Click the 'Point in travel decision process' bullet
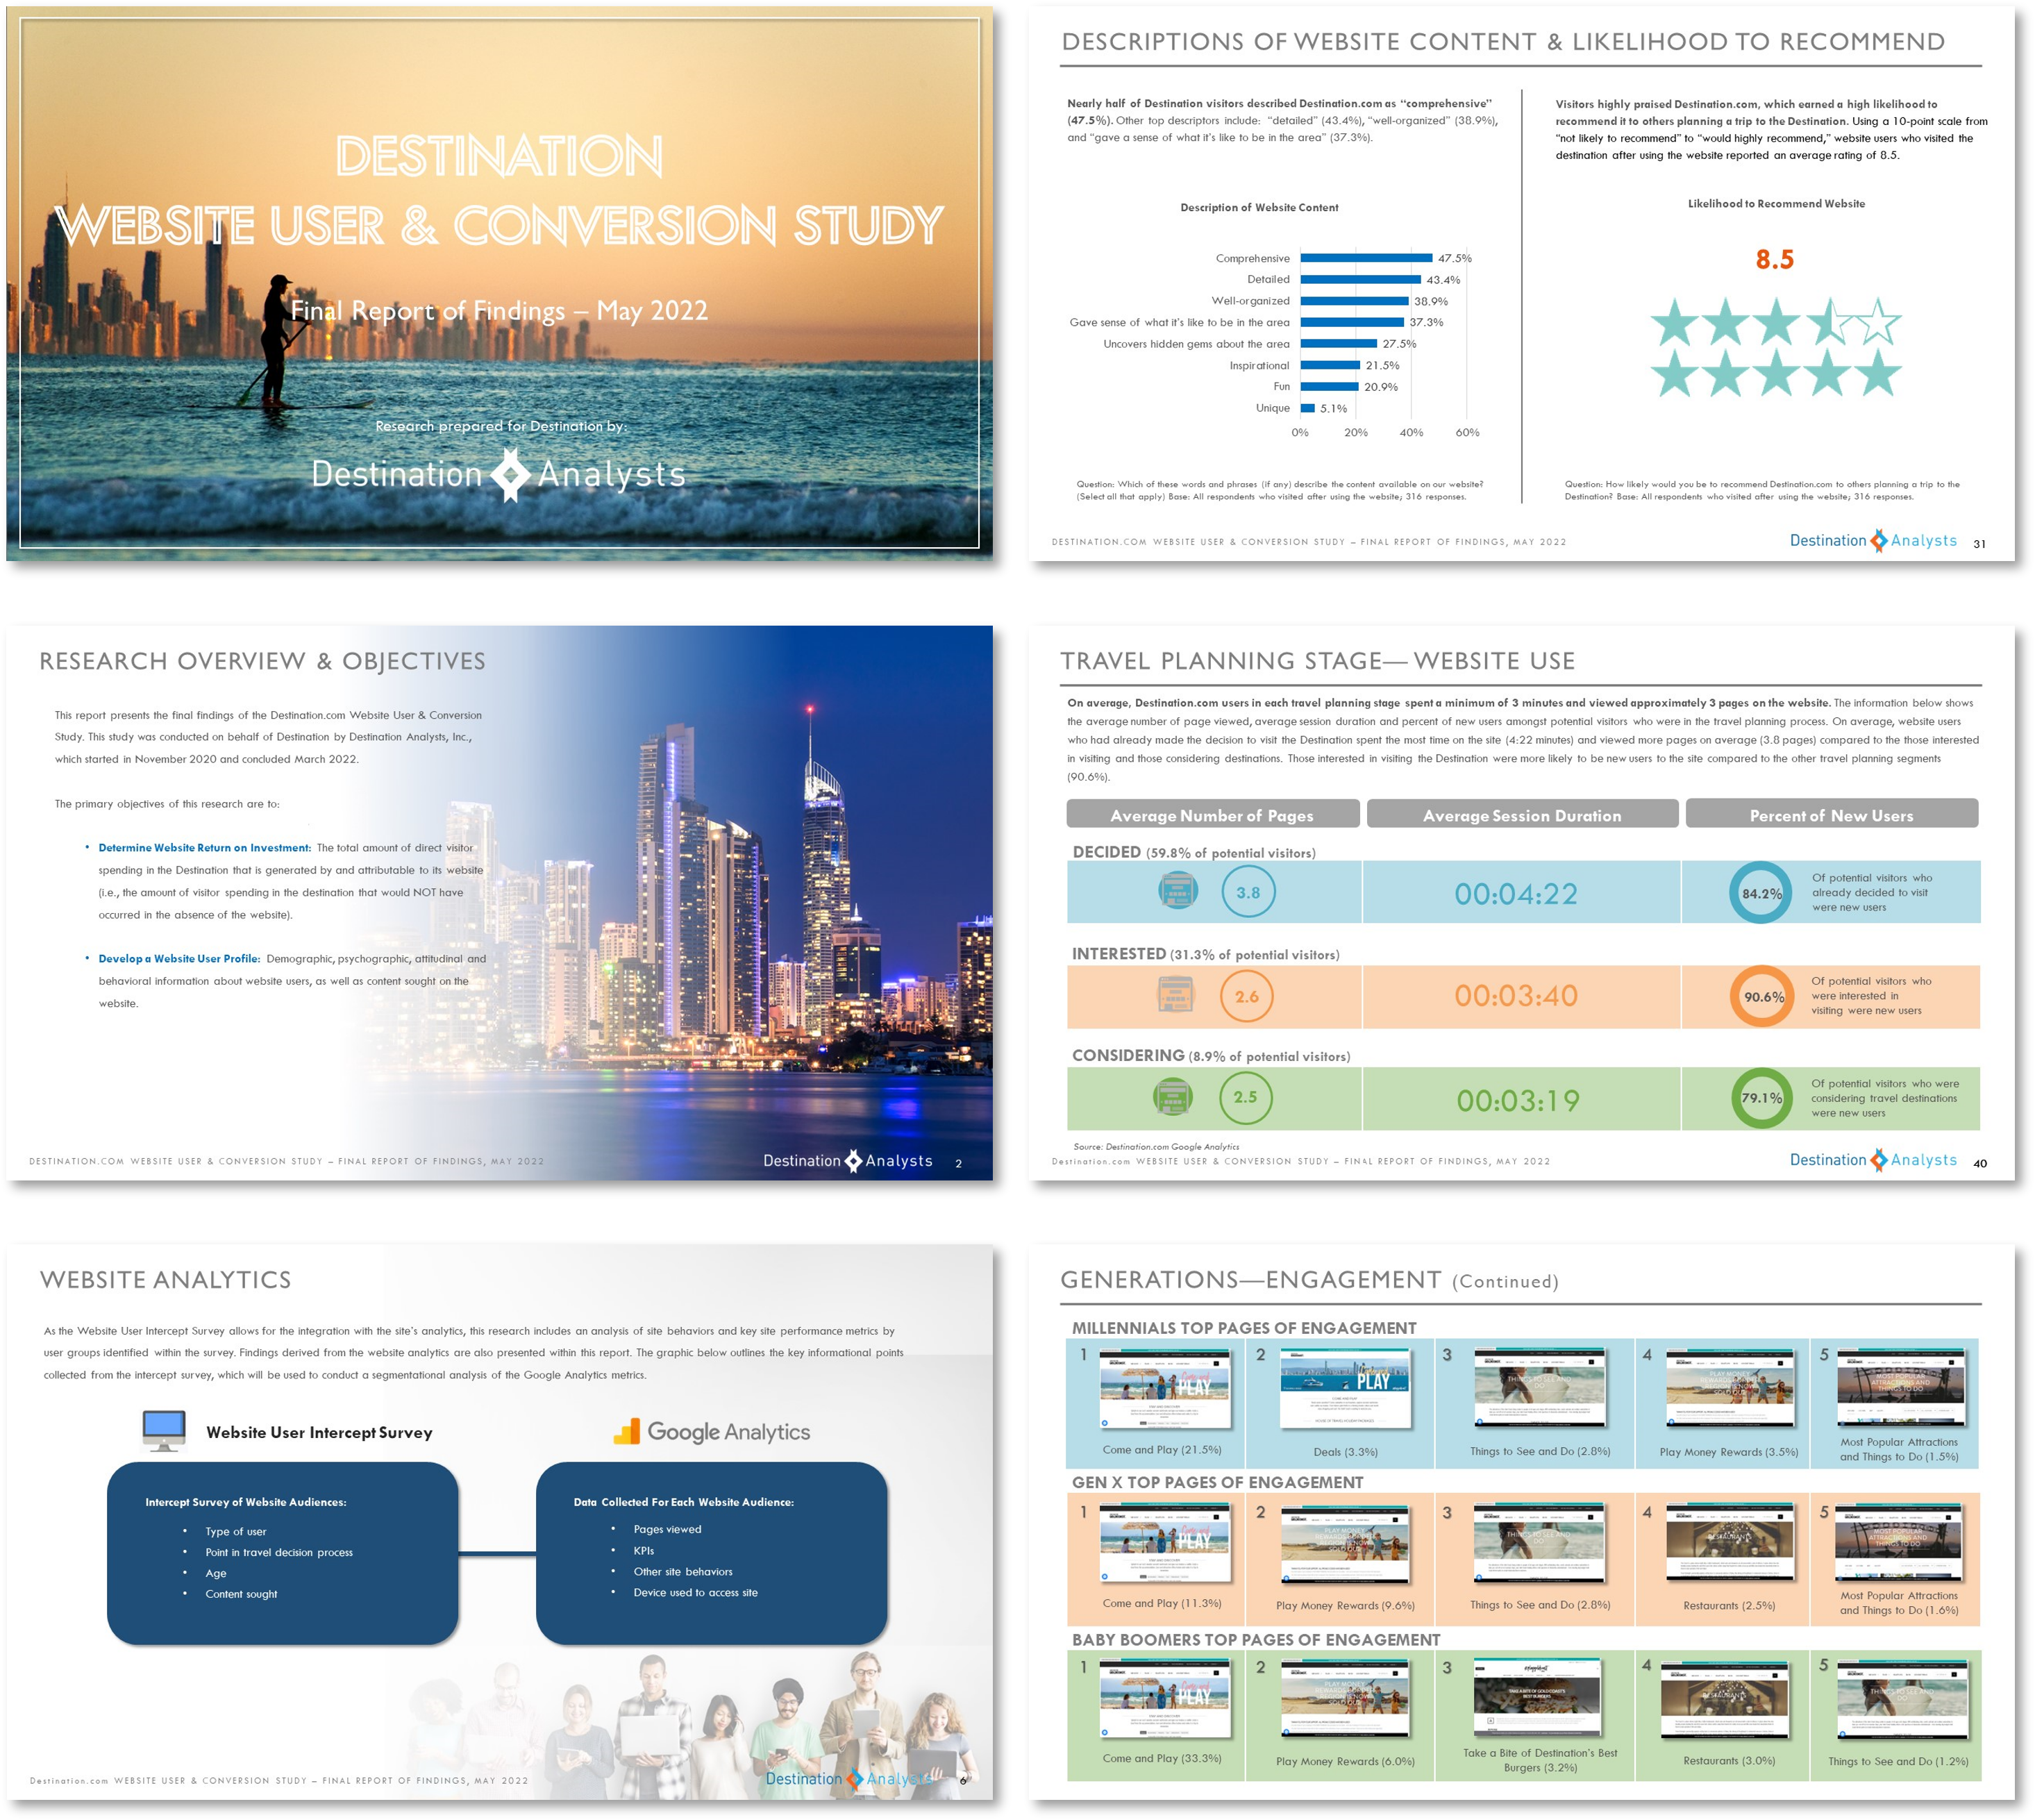The width and height of the screenshot is (2035, 1820). coord(279,1552)
